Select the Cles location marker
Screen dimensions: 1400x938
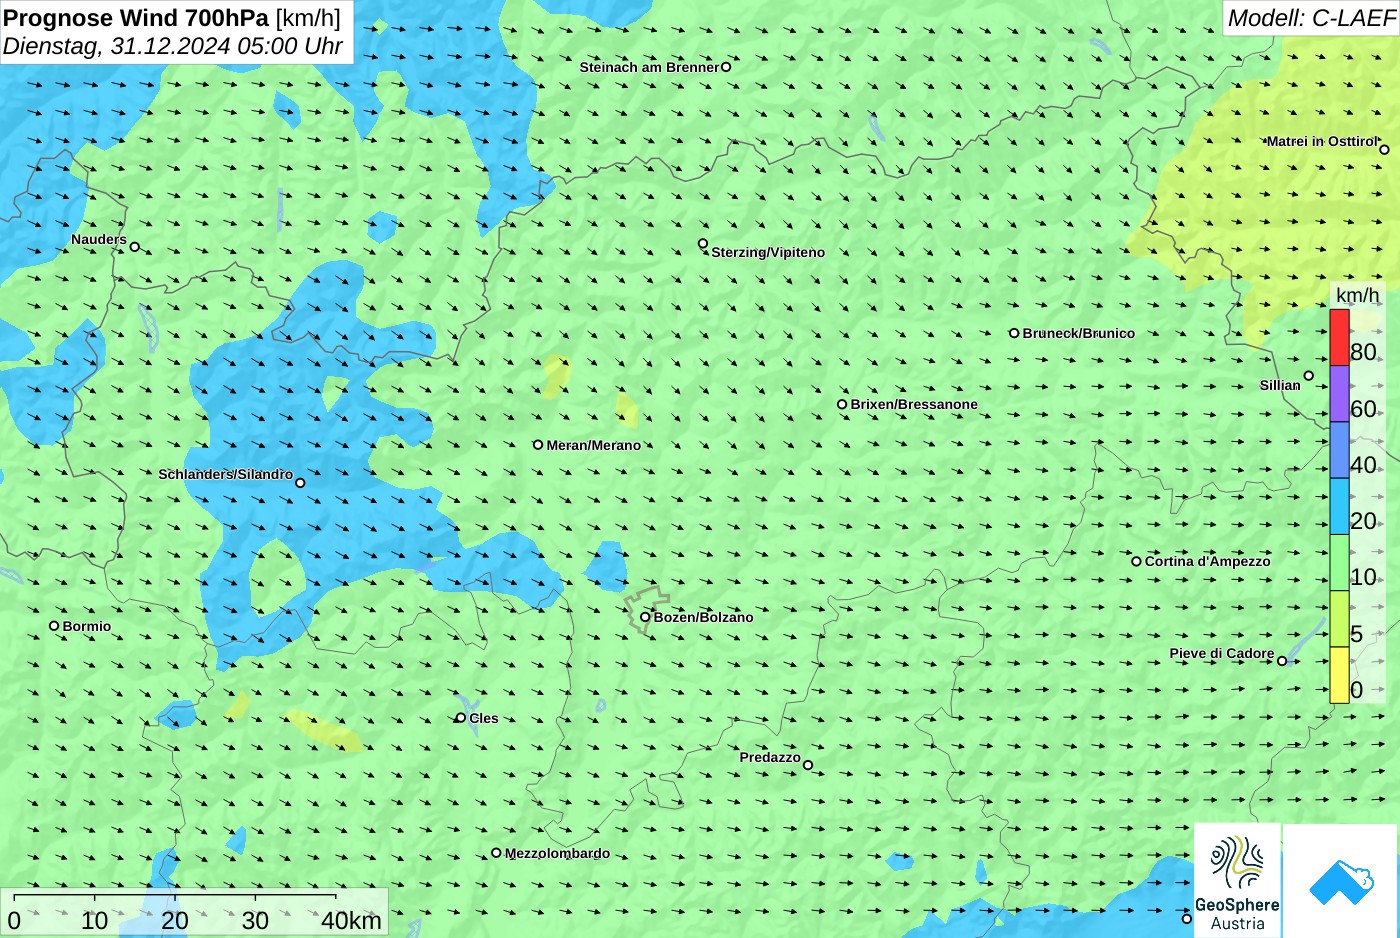pyautogui.click(x=461, y=718)
